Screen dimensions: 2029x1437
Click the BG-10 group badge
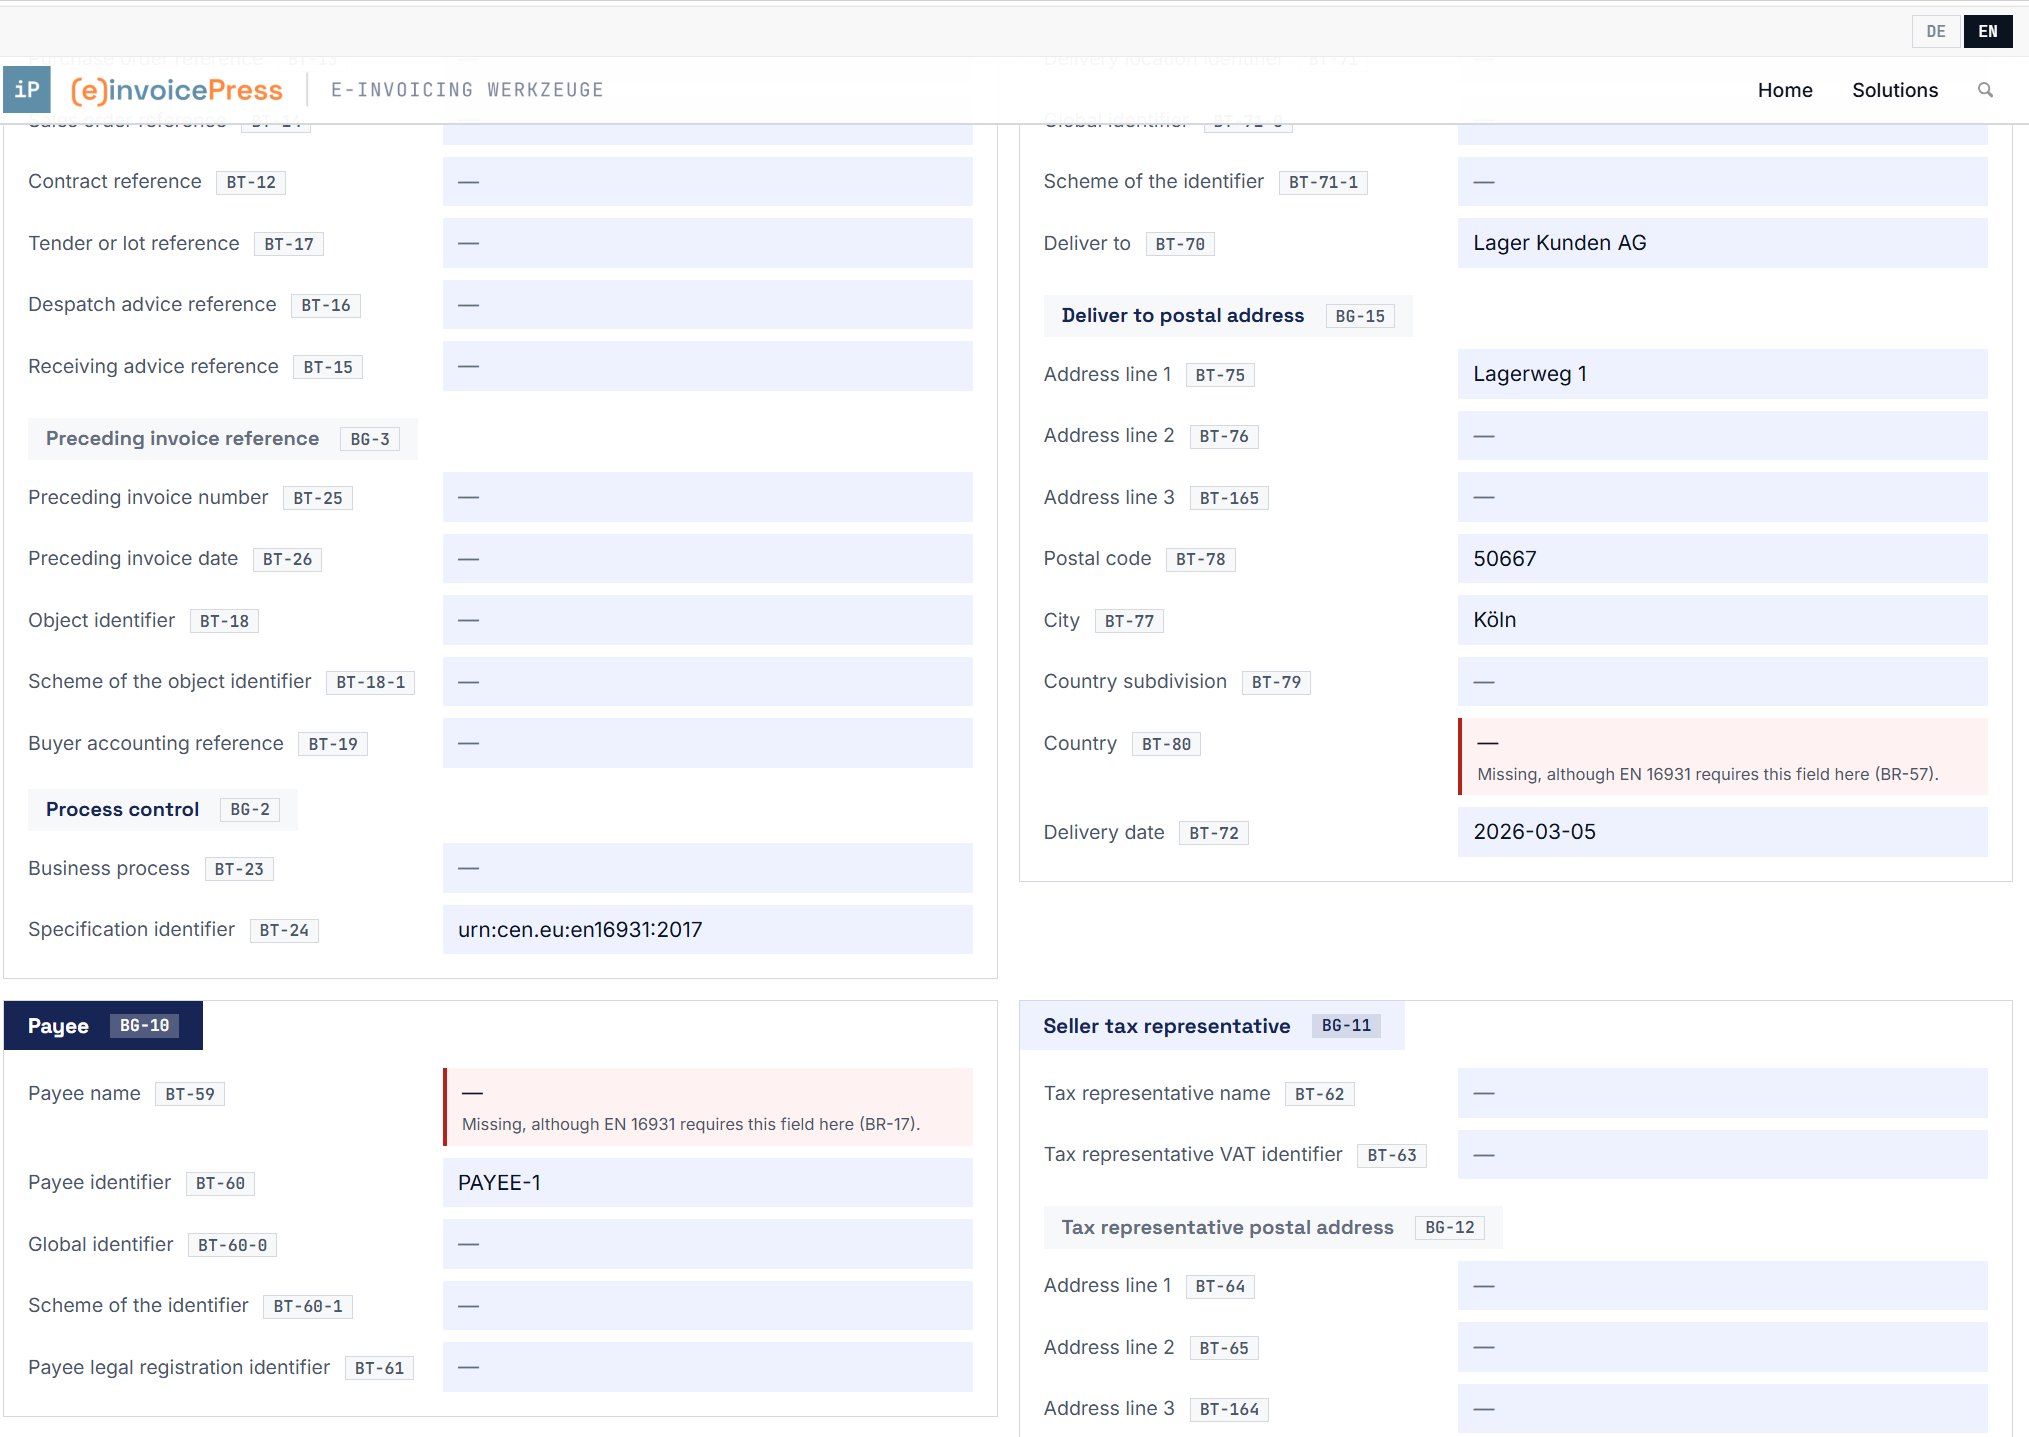click(144, 1025)
